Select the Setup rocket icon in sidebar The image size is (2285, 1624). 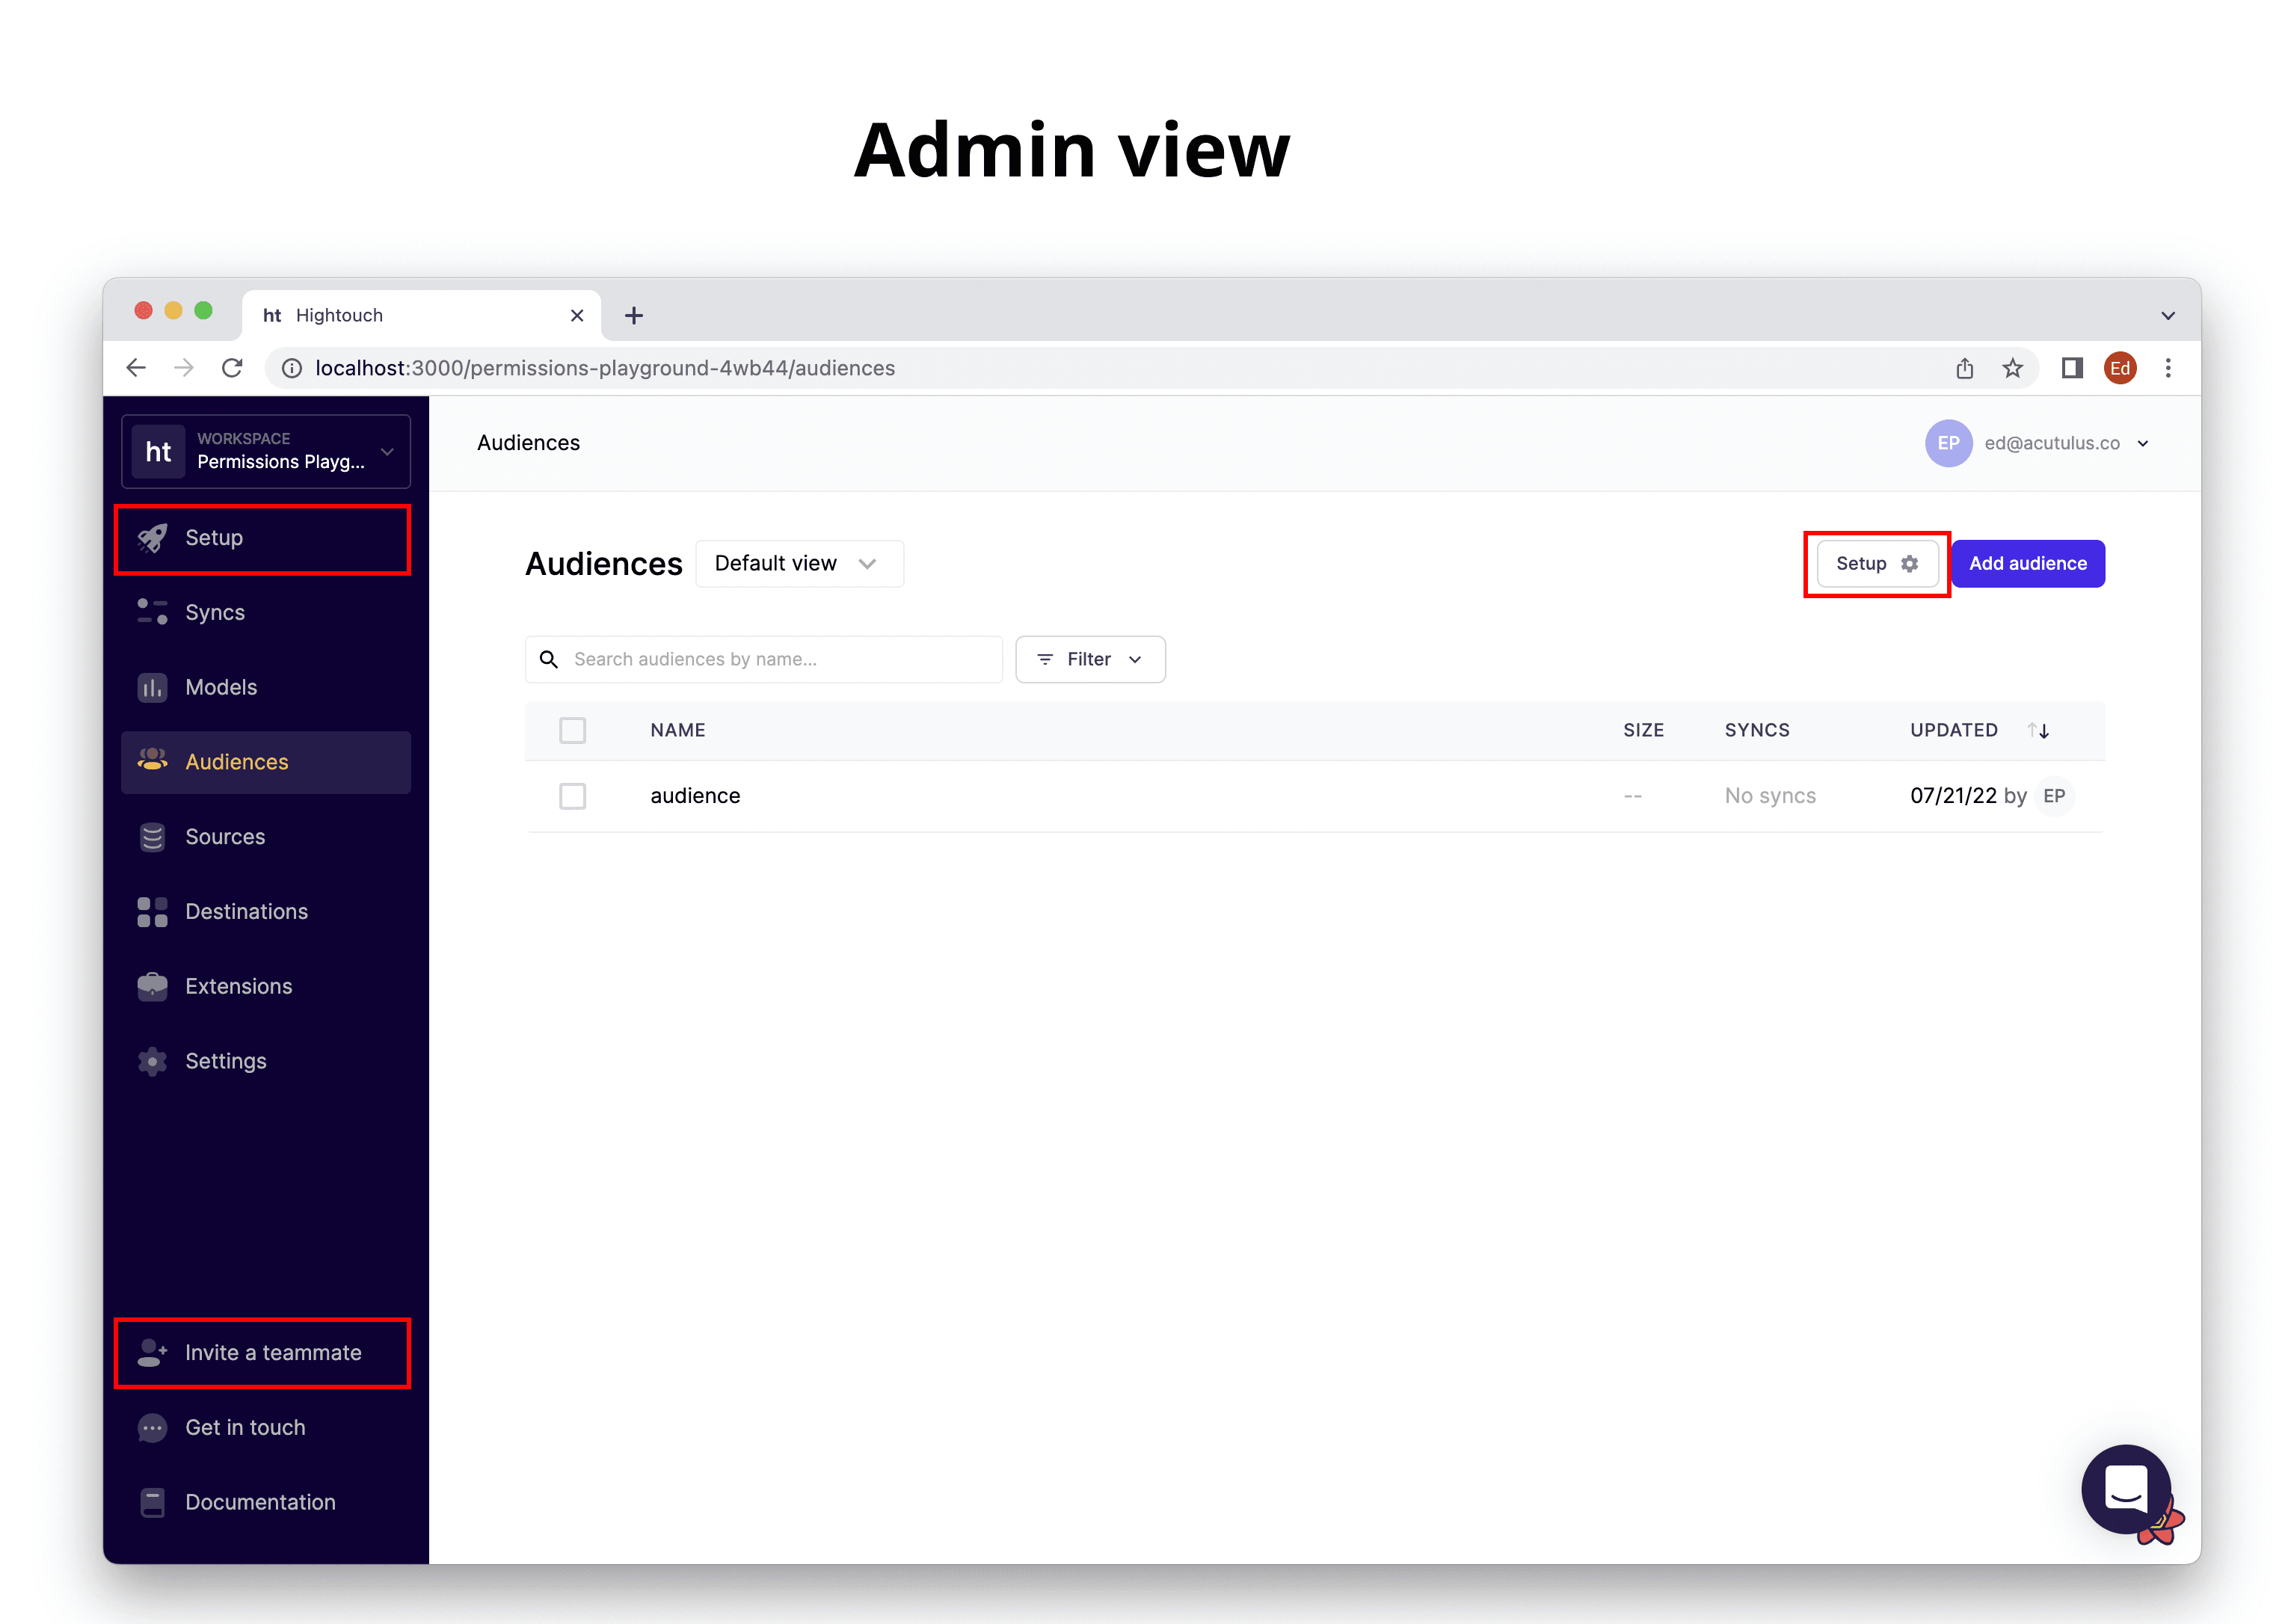[x=153, y=538]
